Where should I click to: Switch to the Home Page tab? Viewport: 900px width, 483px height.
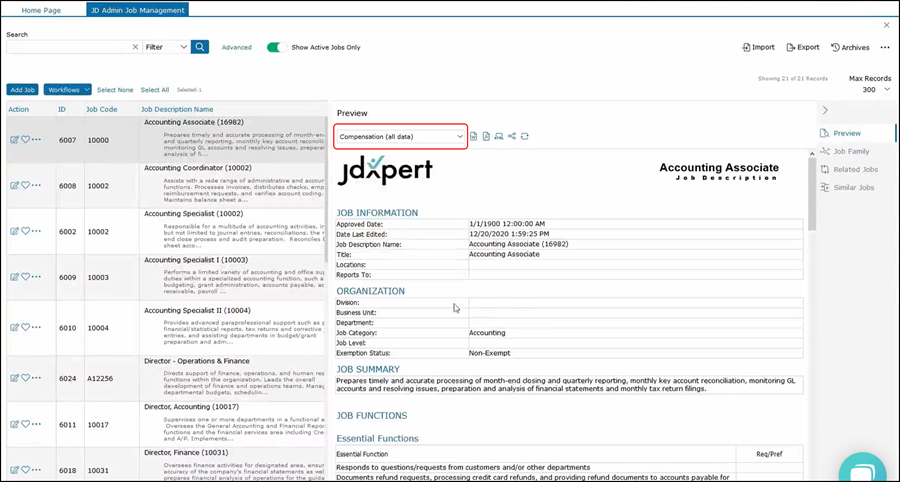coord(41,10)
